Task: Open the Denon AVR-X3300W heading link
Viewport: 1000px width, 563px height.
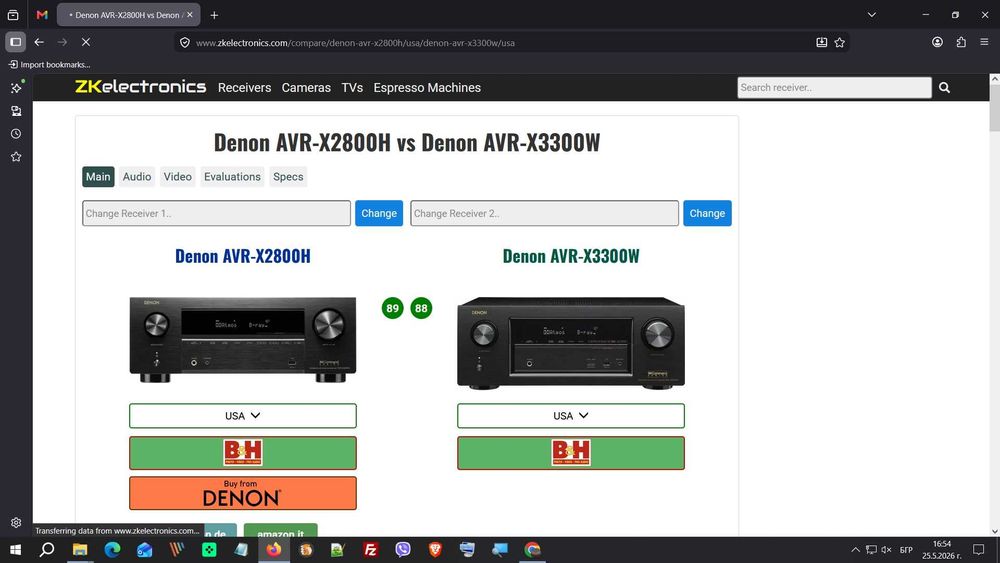Action: pos(571,256)
